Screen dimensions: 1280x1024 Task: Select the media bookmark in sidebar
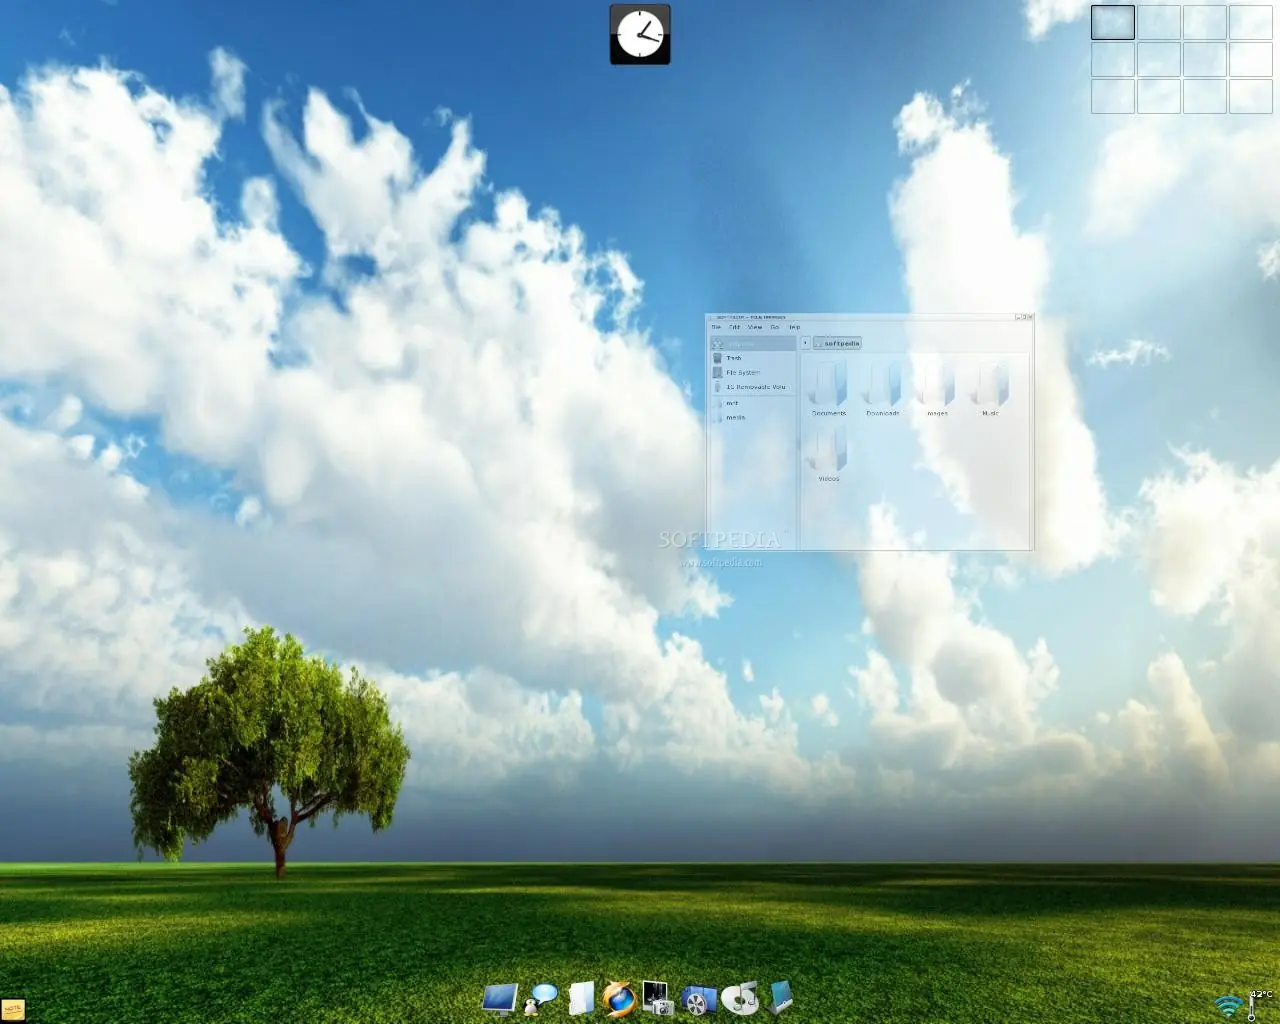pyautogui.click(x=753, y=418)
